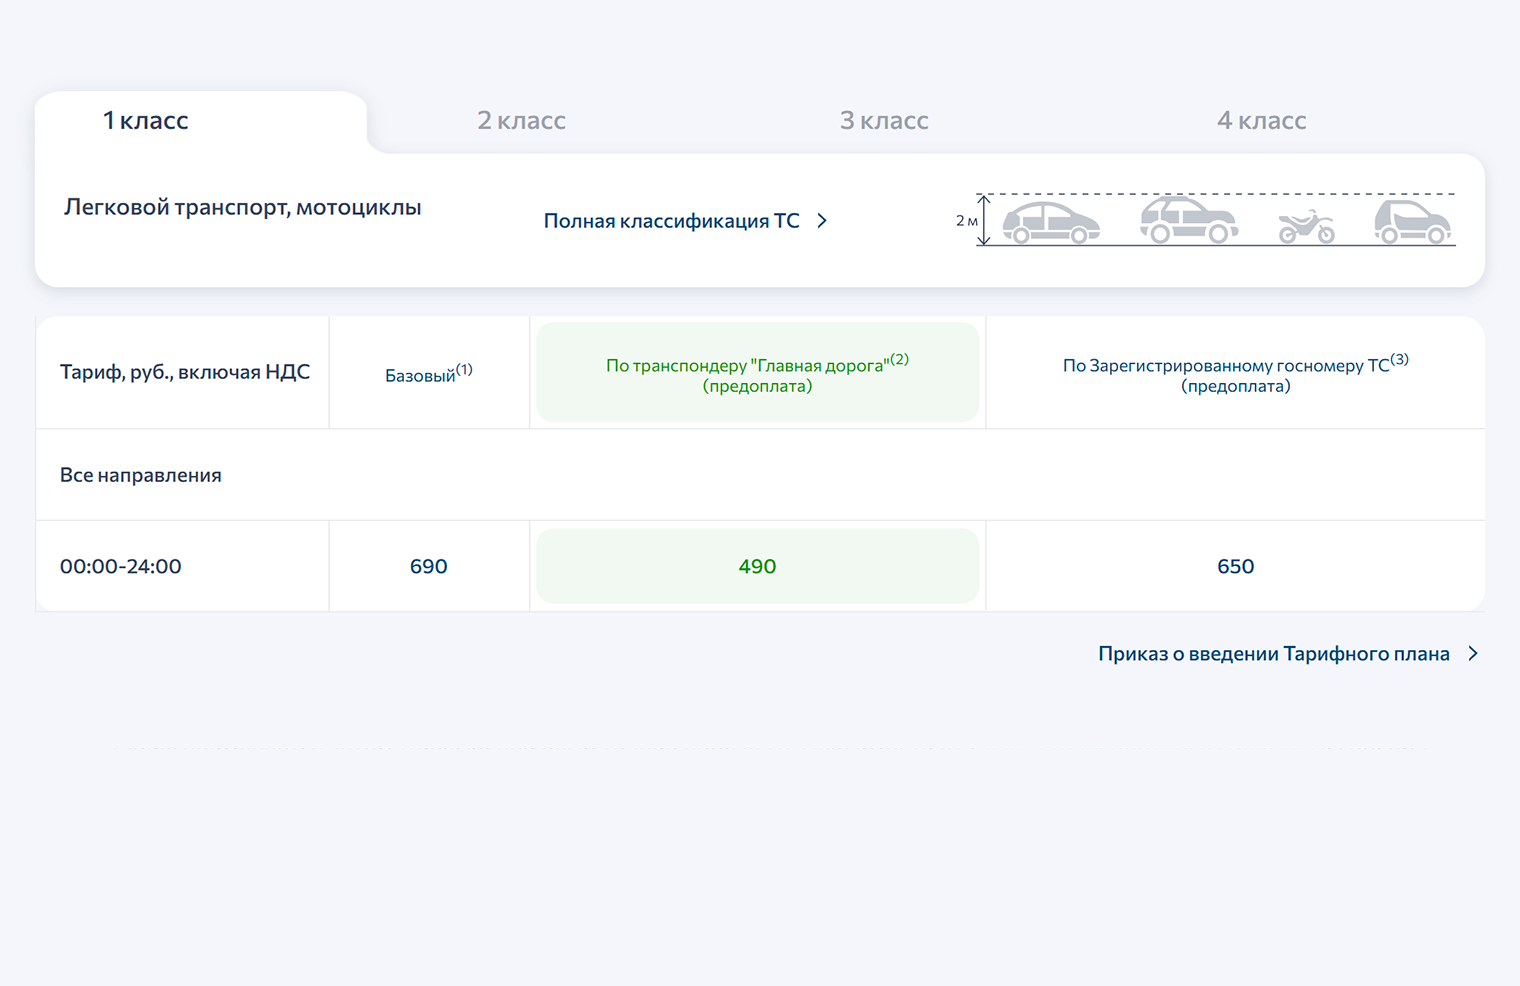This screenshot has height=986, width=1520.
Task: Open Полная классификация ТС link
Action: pos(672,221)
